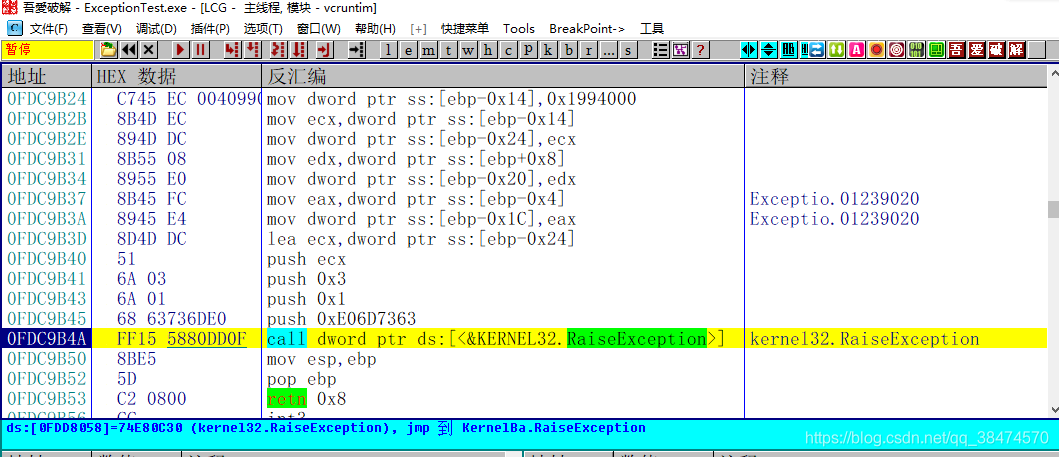
Task: Show executable modules with the e button
Action: 409,49
